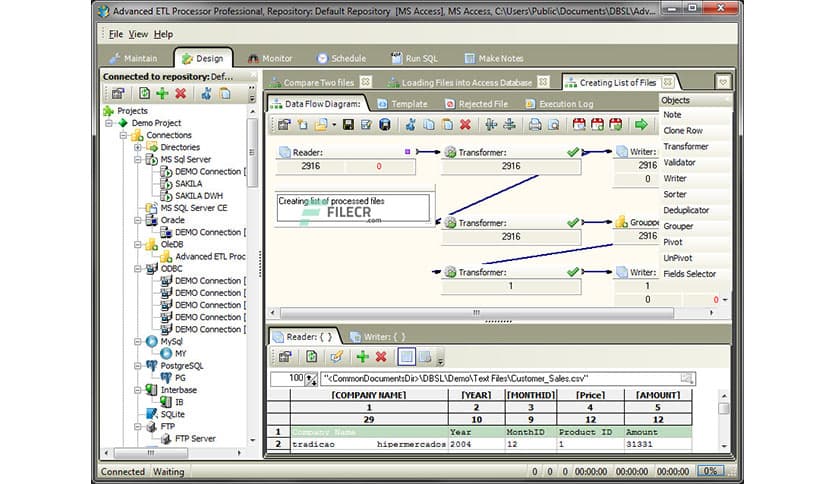Expand the Directories tree node
836x484 pixels.
click(x=138, y=147)
